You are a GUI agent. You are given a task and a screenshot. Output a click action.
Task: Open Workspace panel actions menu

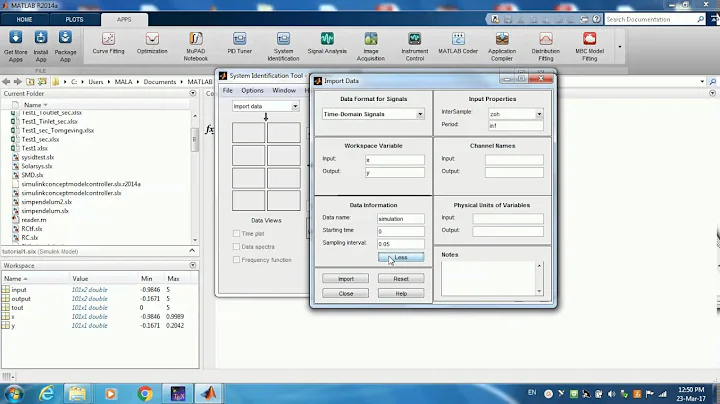(x=193, y=265)
